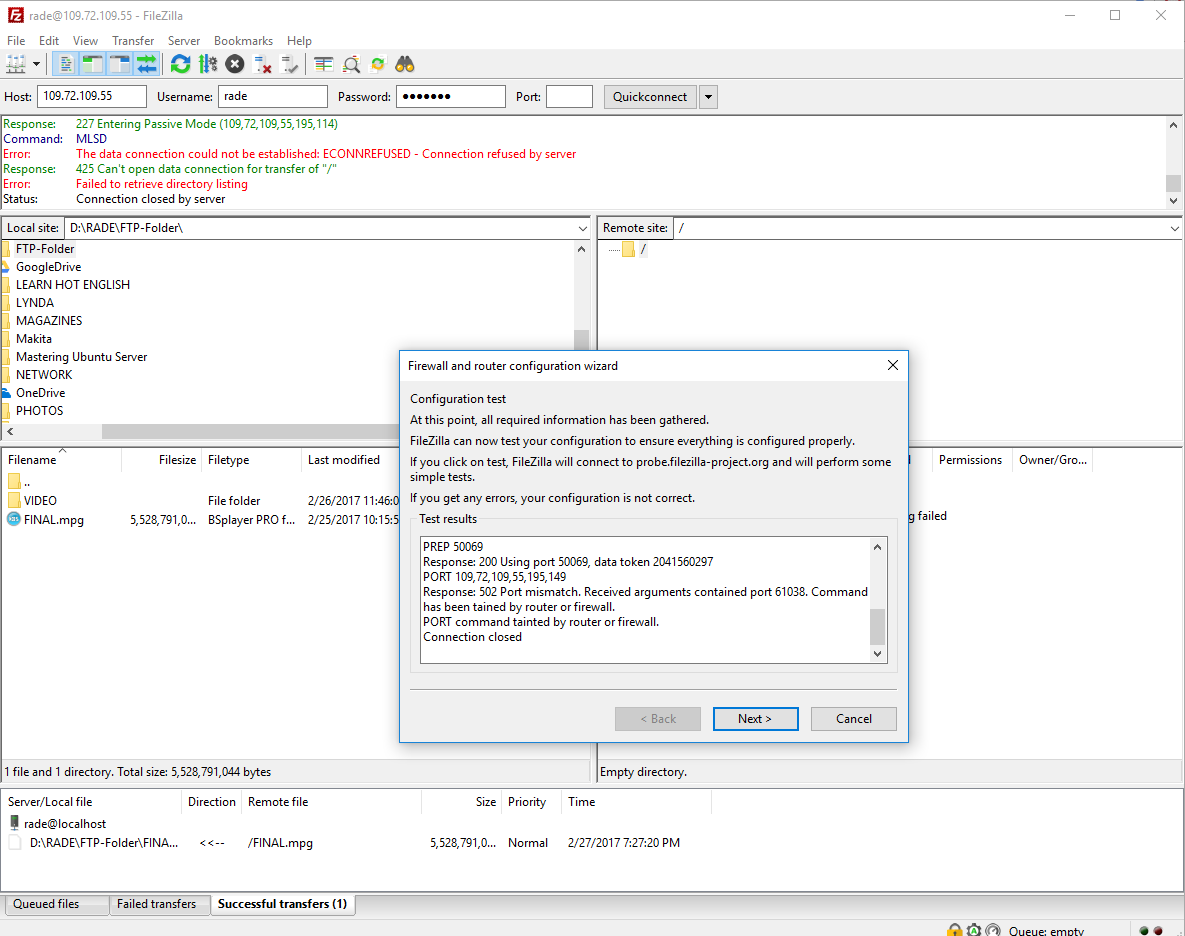Click Next in the wizard
Image resolution: width=1185 pixels, height=936 pixels.
point(755,719)
